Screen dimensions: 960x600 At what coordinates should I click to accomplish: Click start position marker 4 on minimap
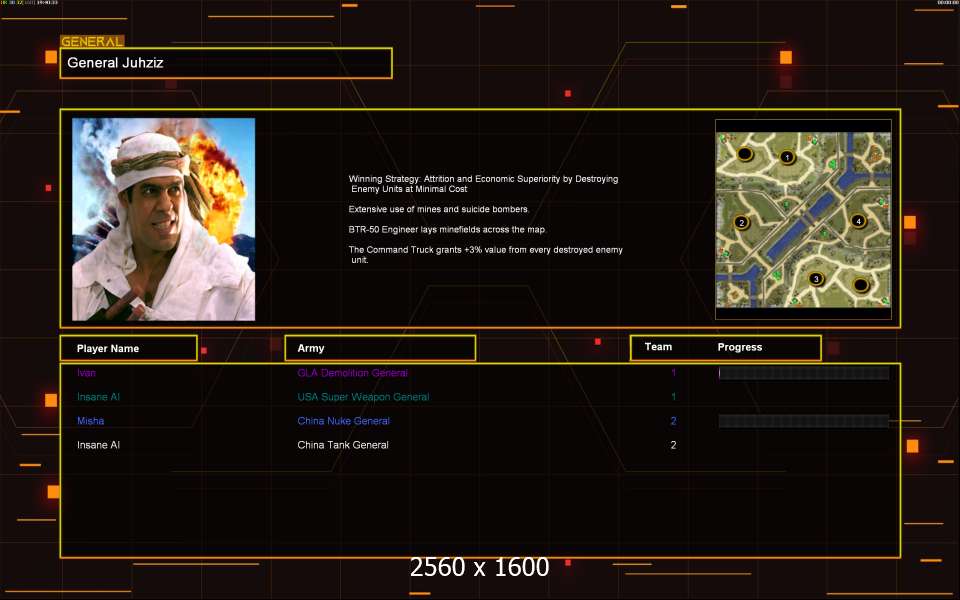[858, 221]
